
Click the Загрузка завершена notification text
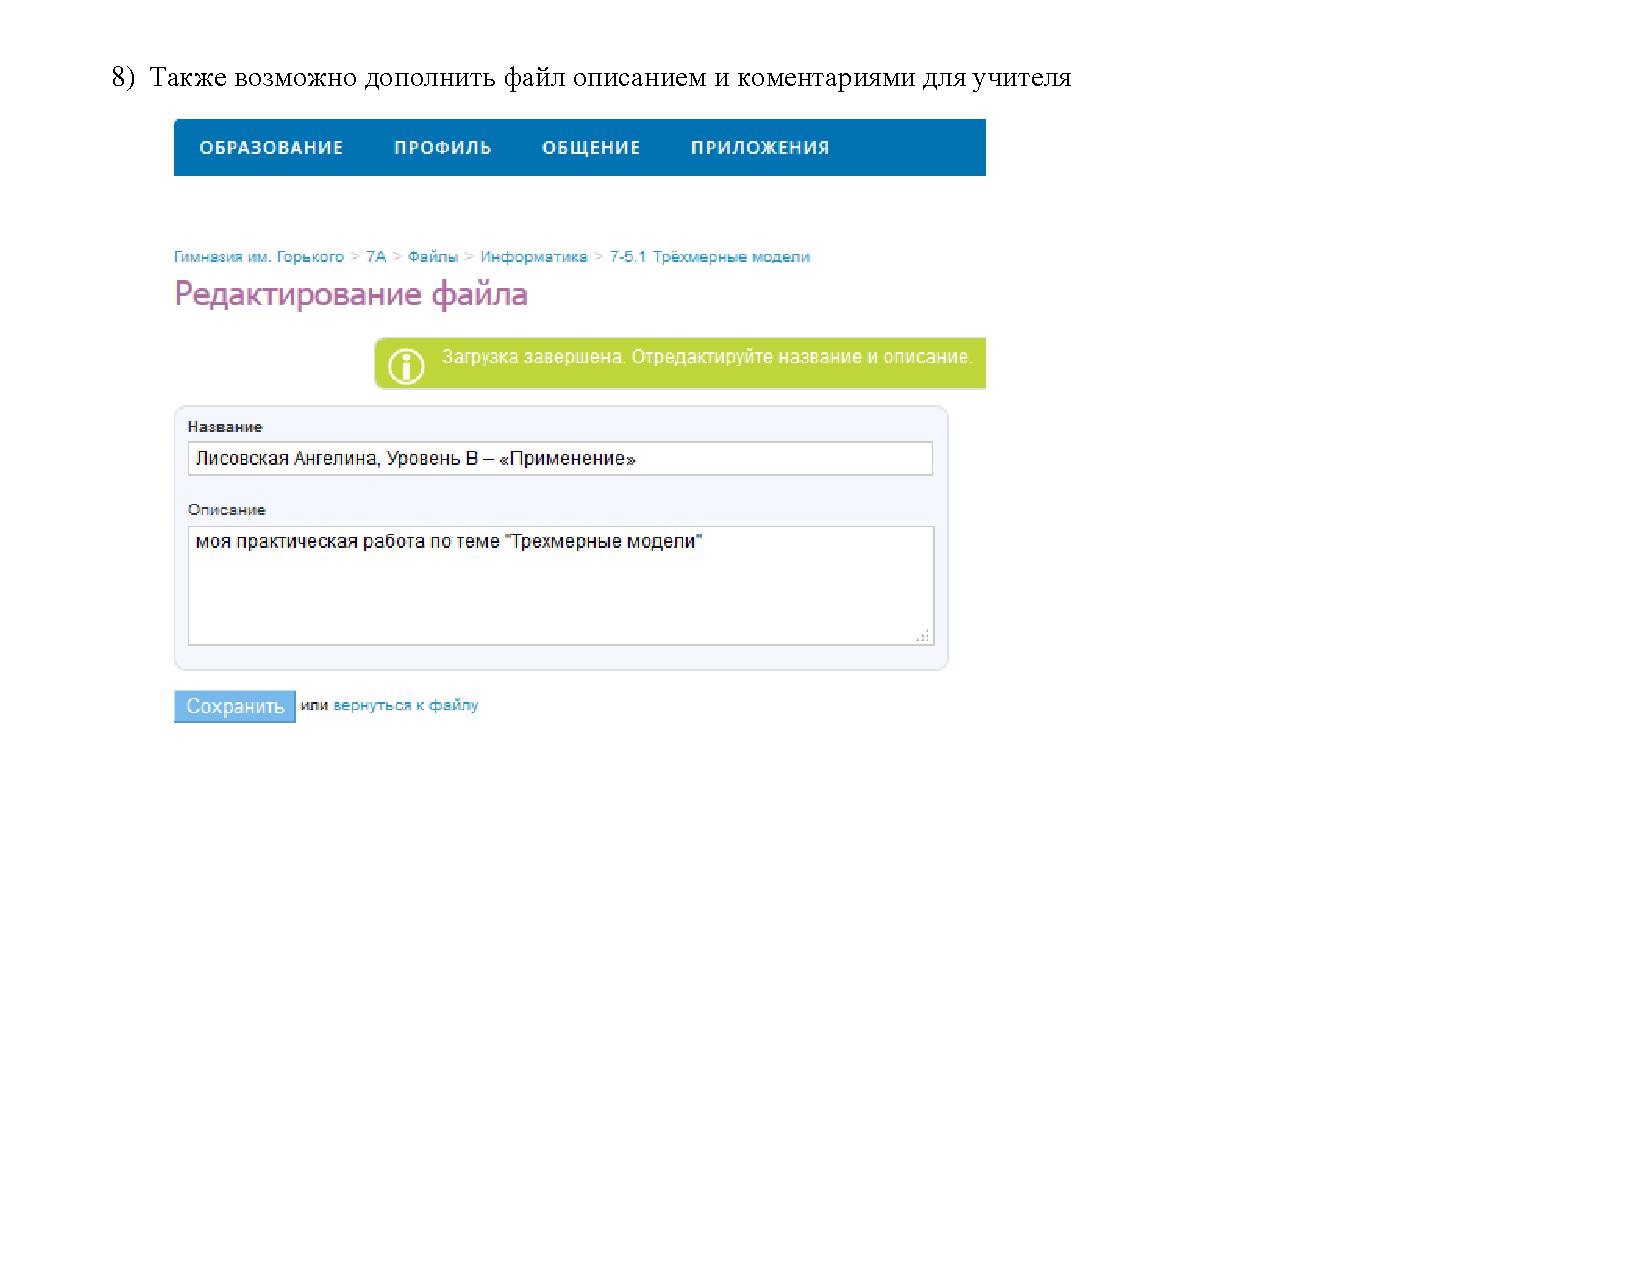click(707, 357)
